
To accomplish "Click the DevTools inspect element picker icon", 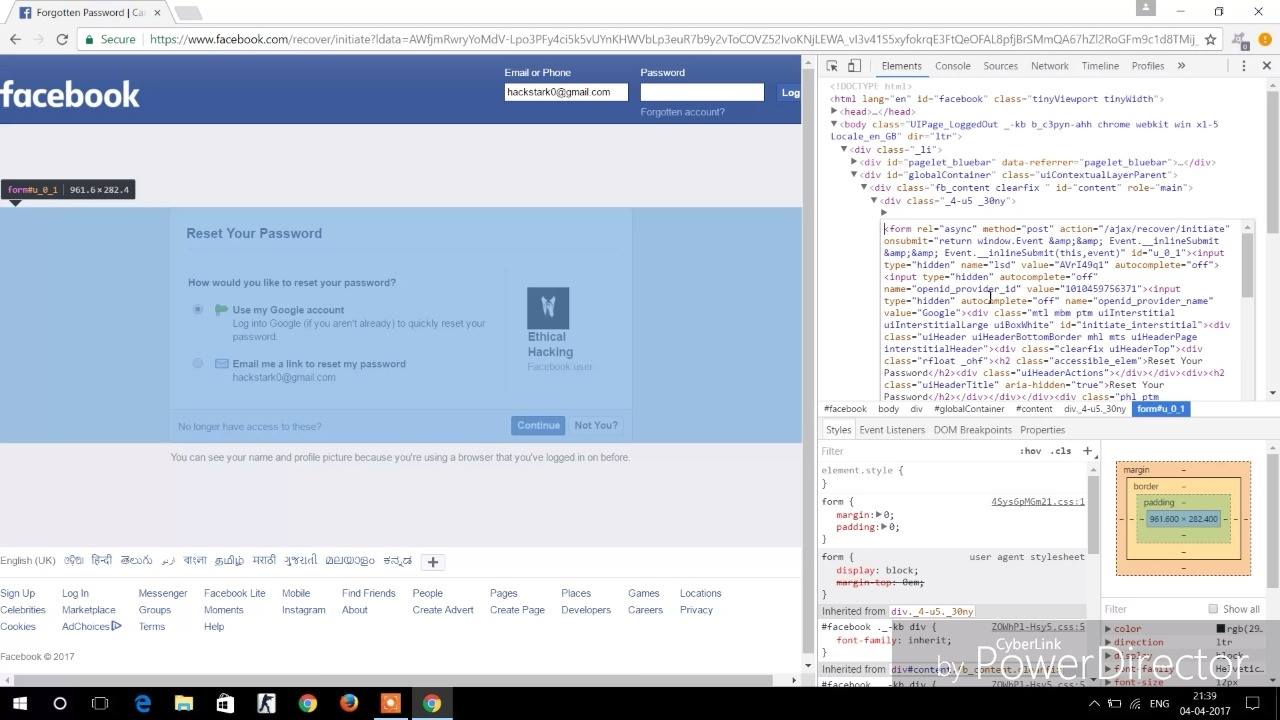I will [832, 66].
